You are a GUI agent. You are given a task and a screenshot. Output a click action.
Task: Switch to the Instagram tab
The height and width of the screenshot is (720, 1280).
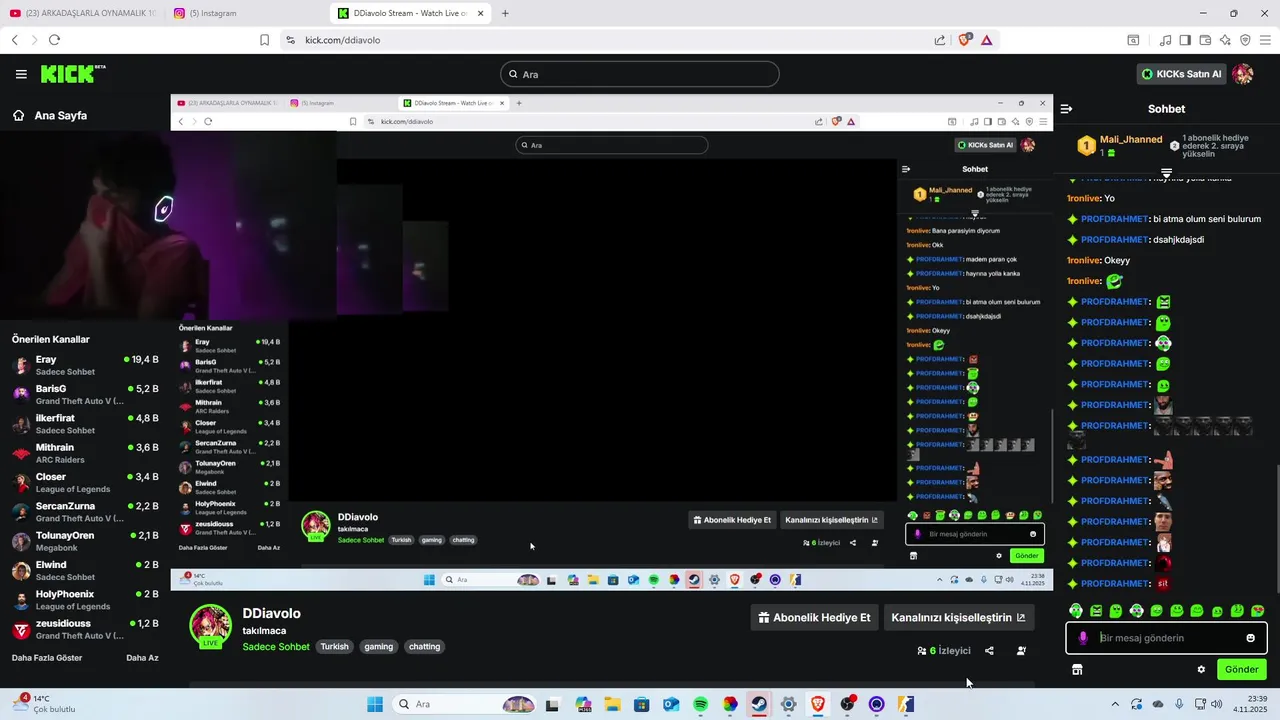(247, 13)
